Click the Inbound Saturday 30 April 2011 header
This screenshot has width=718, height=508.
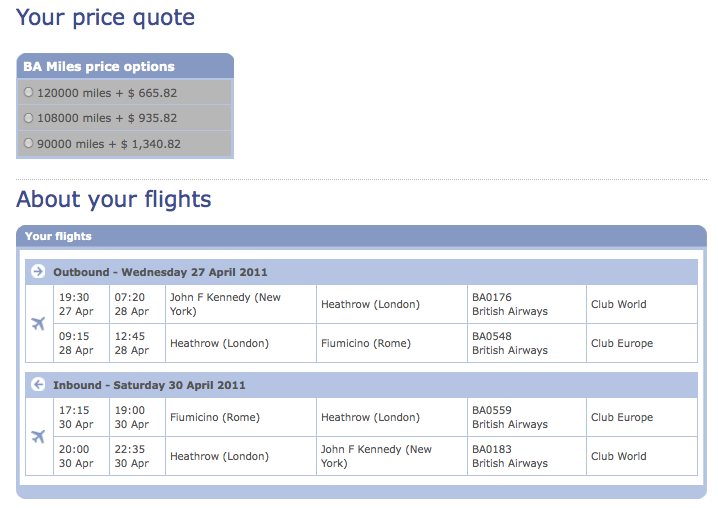tap(361, 385)
